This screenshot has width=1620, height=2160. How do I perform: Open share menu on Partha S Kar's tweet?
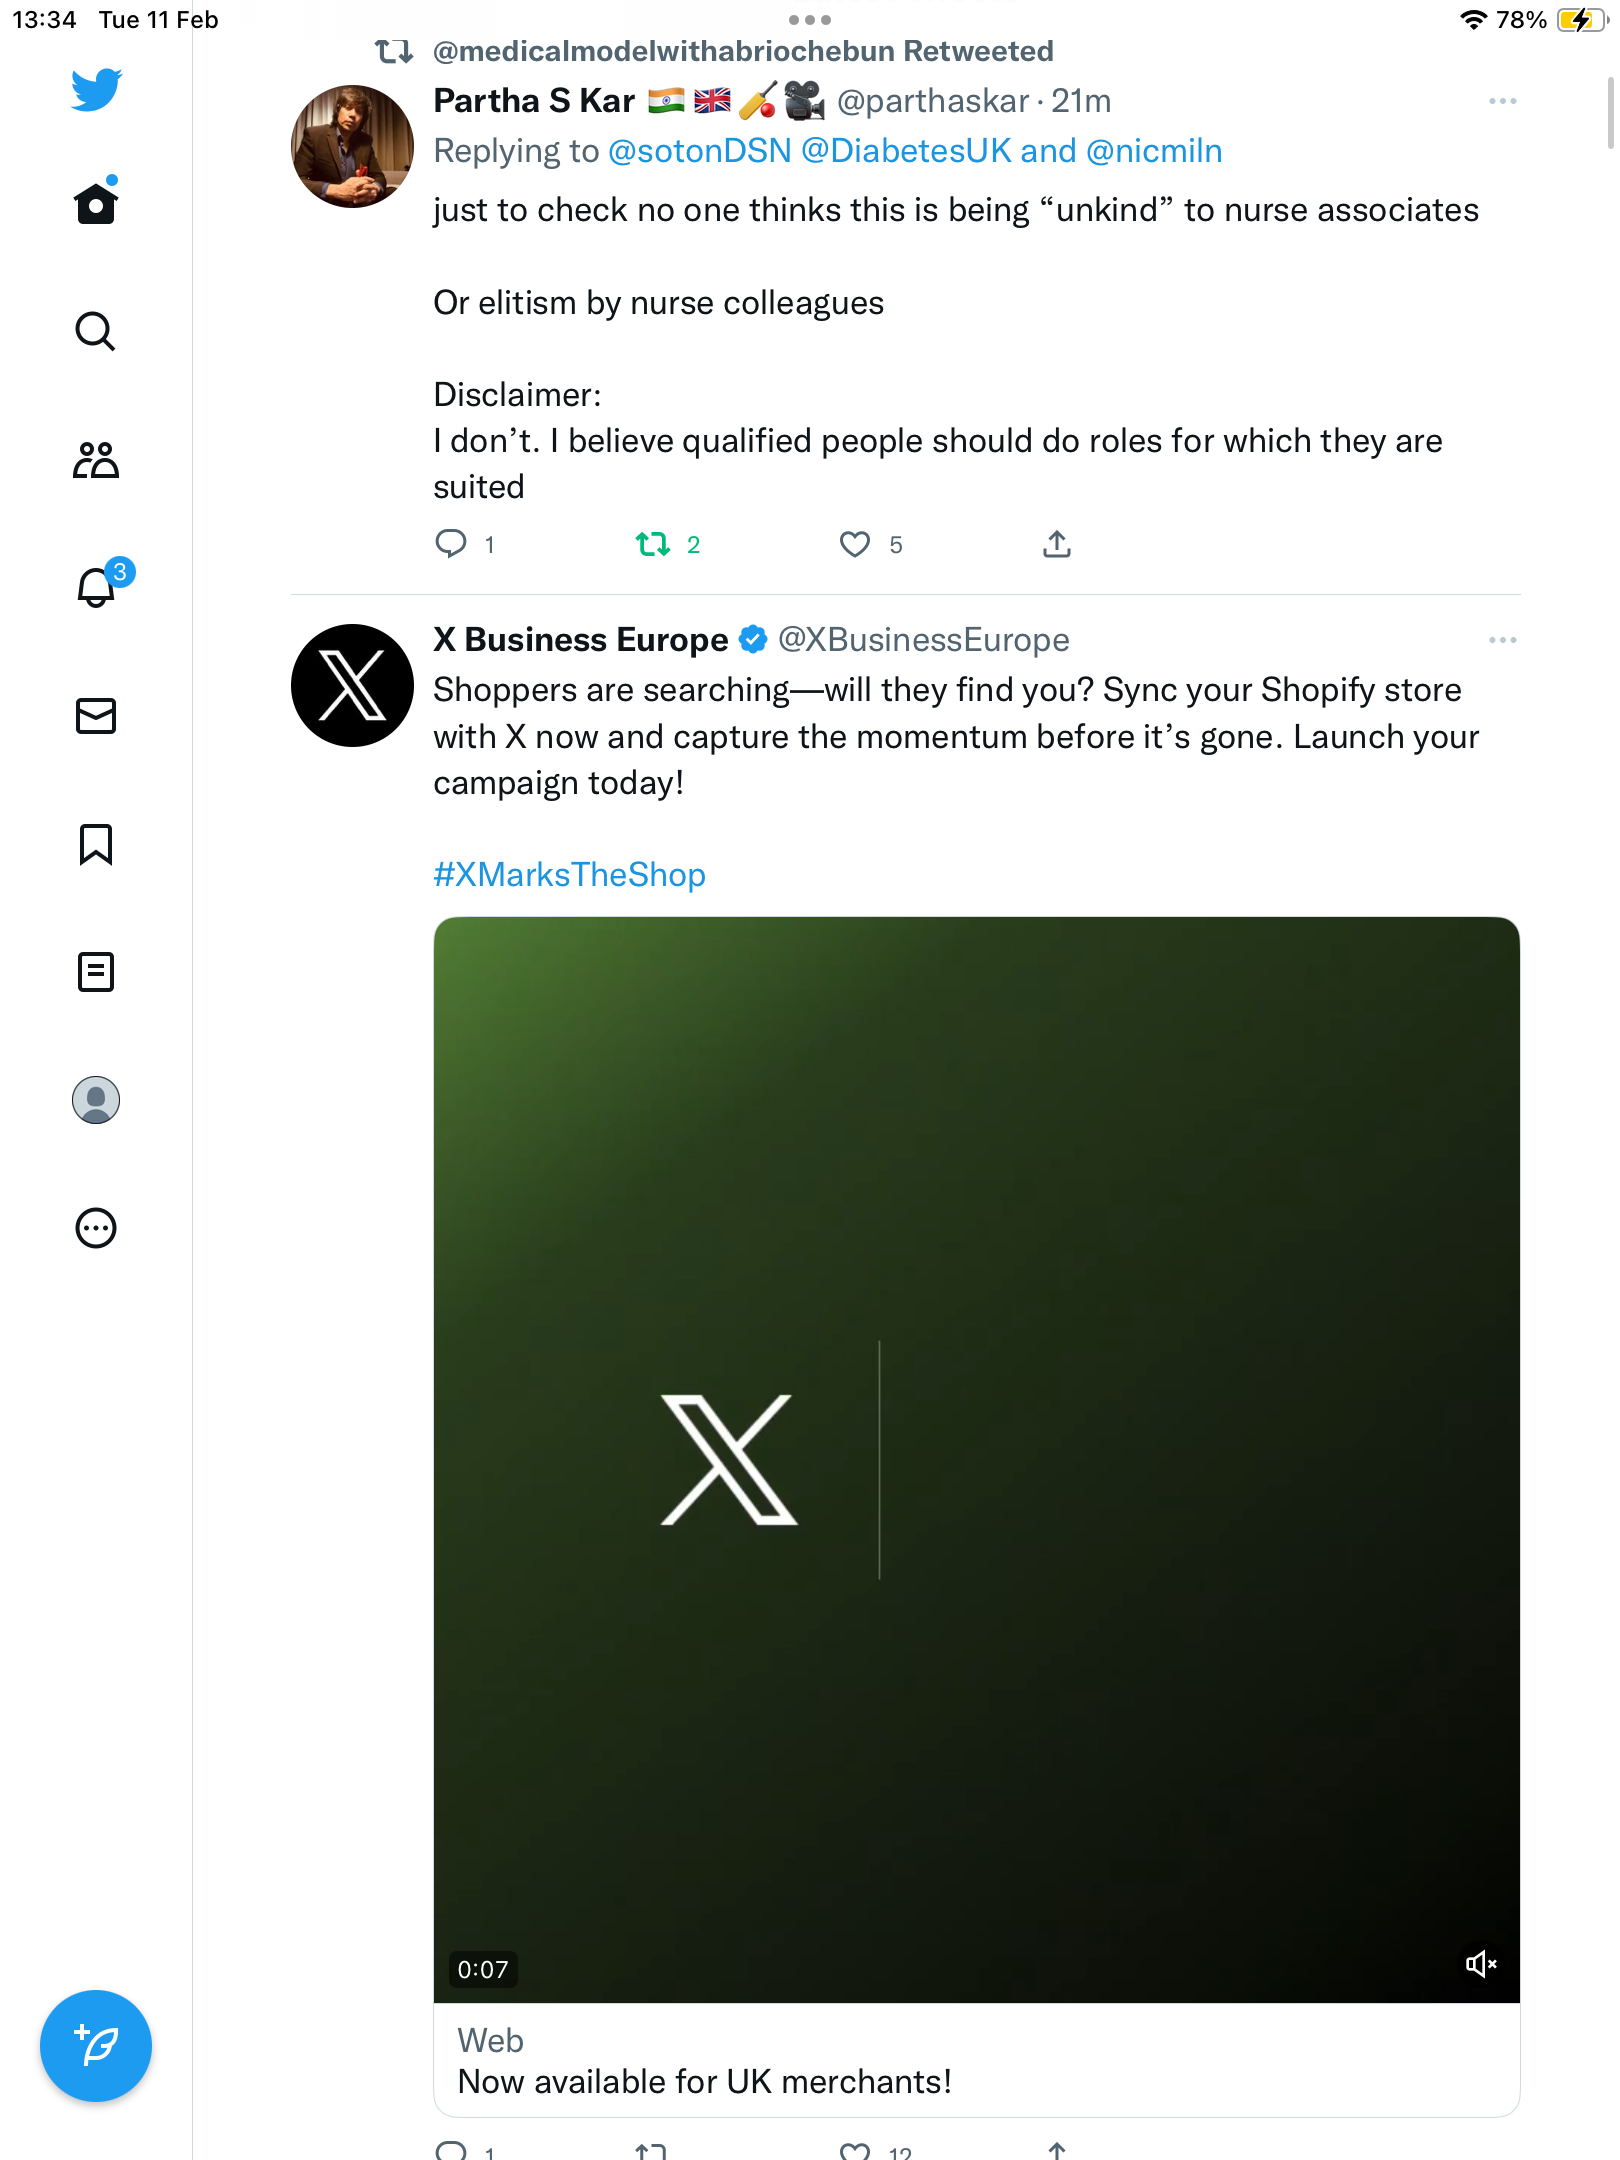tap(1057, 544)
